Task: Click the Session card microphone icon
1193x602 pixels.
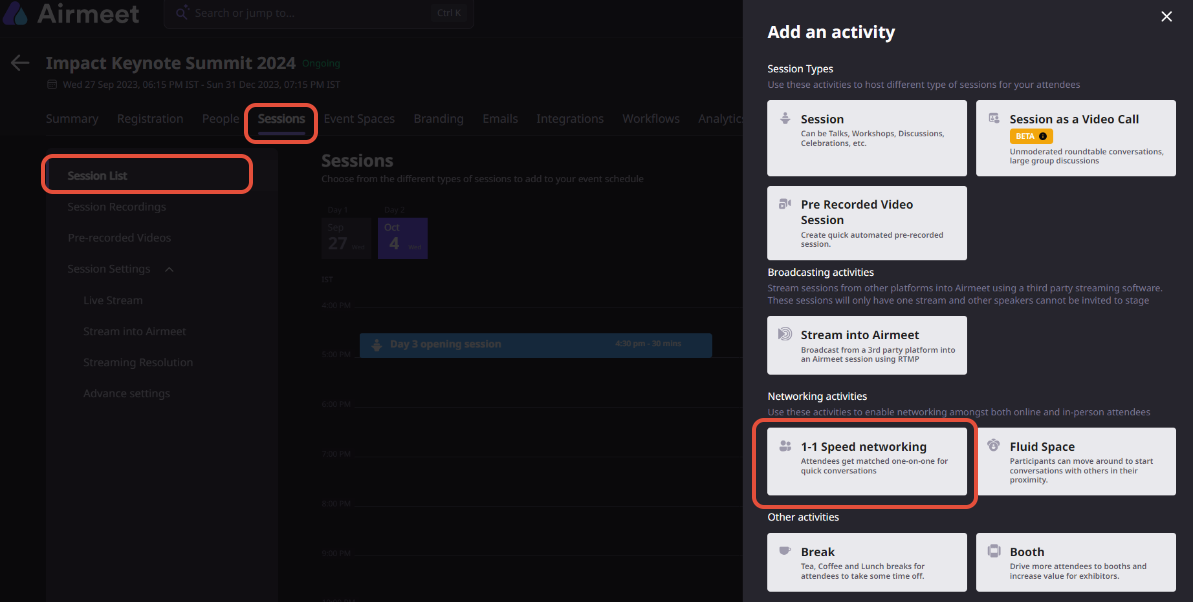Action: [x=784, y=119]
